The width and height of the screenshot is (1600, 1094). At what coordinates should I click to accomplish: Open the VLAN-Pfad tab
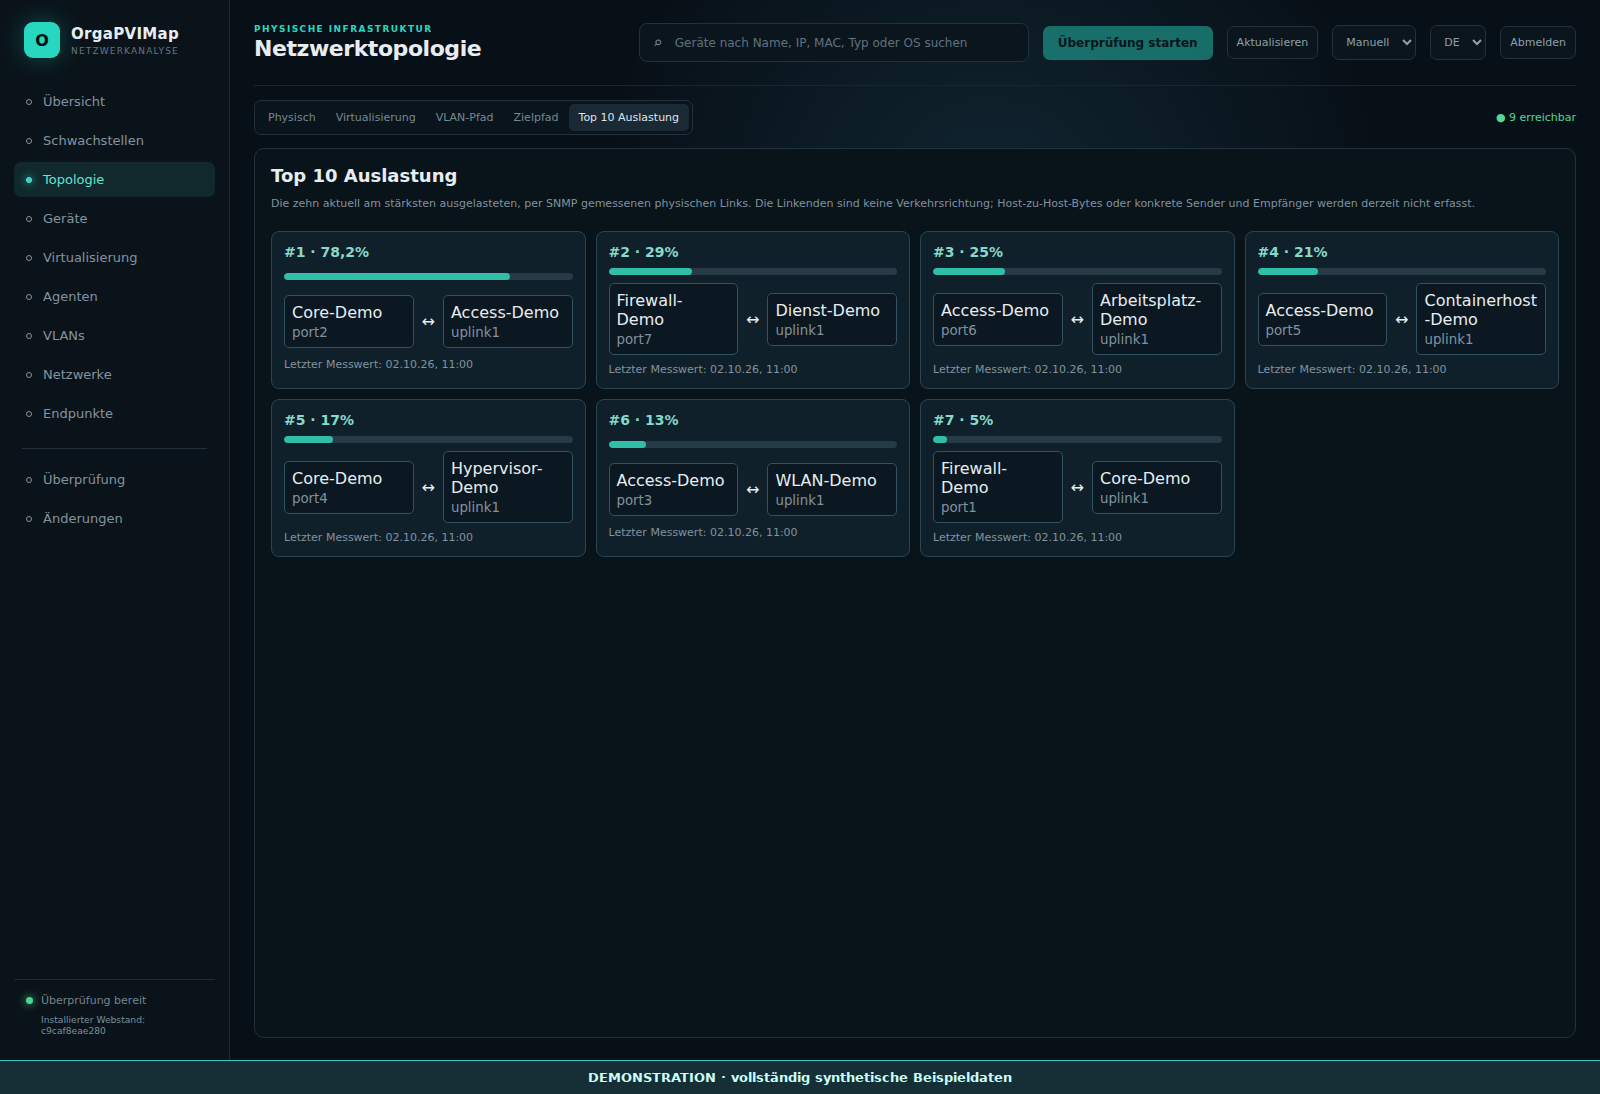pyautogui.click(x=465, y=117)
